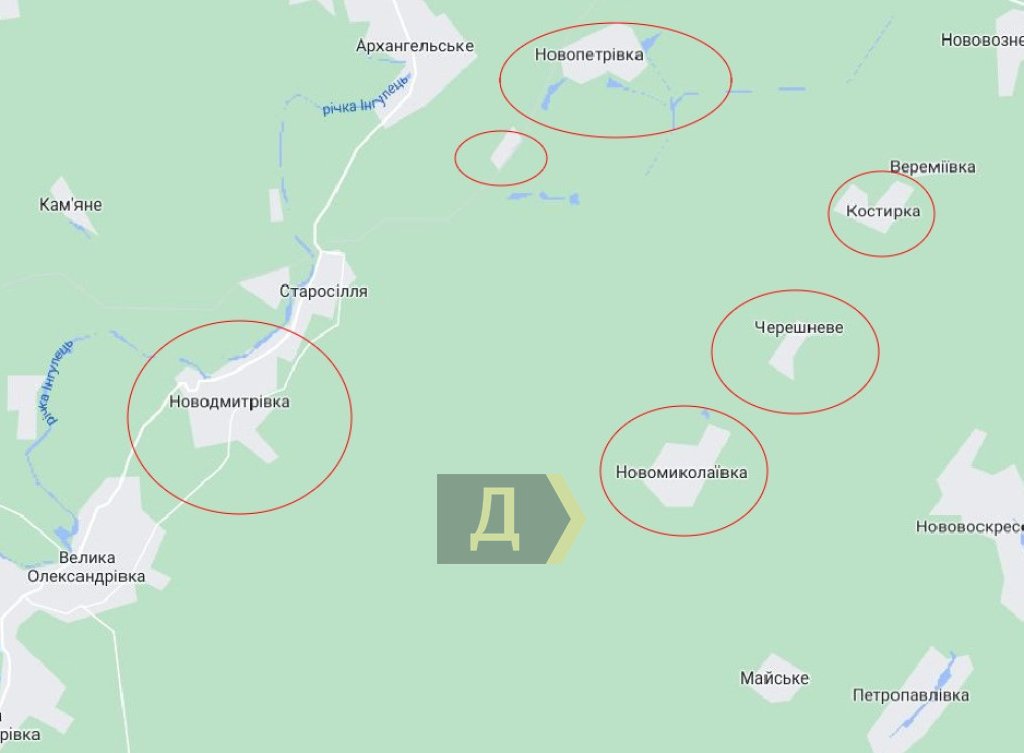Select the Кам'яне village label

pos(71,204)
